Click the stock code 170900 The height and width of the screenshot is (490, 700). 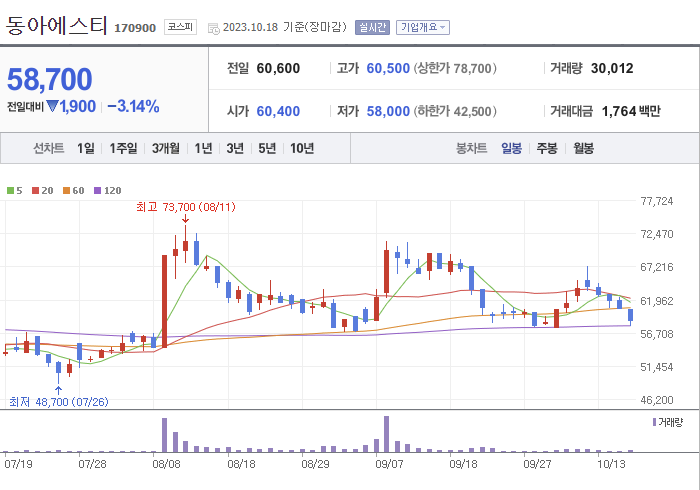(135, 28)
